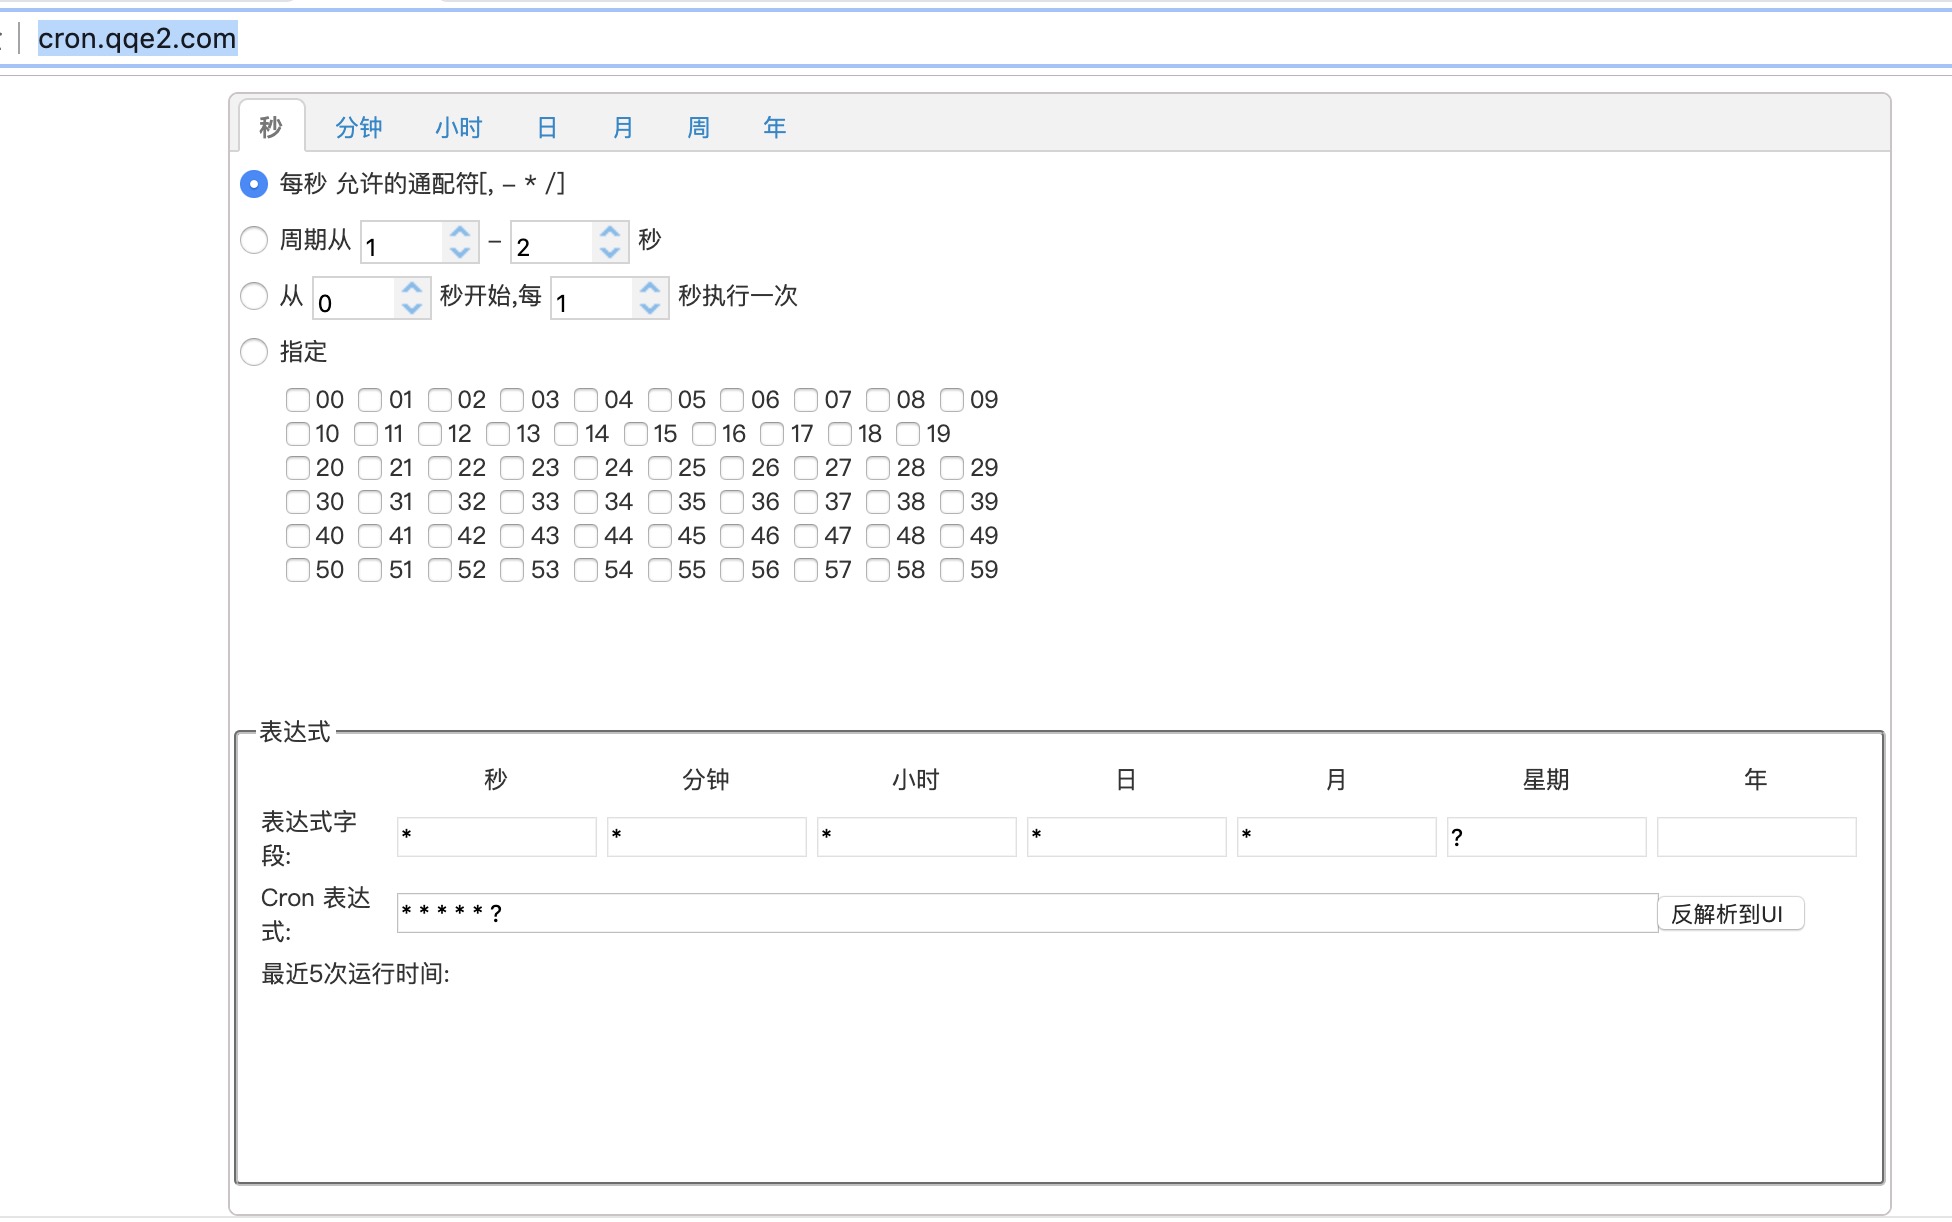The width and height of the screenshot is (1952, 1222).
Task: Enable the 59 seconds checkbox
Action: [952, 570]
